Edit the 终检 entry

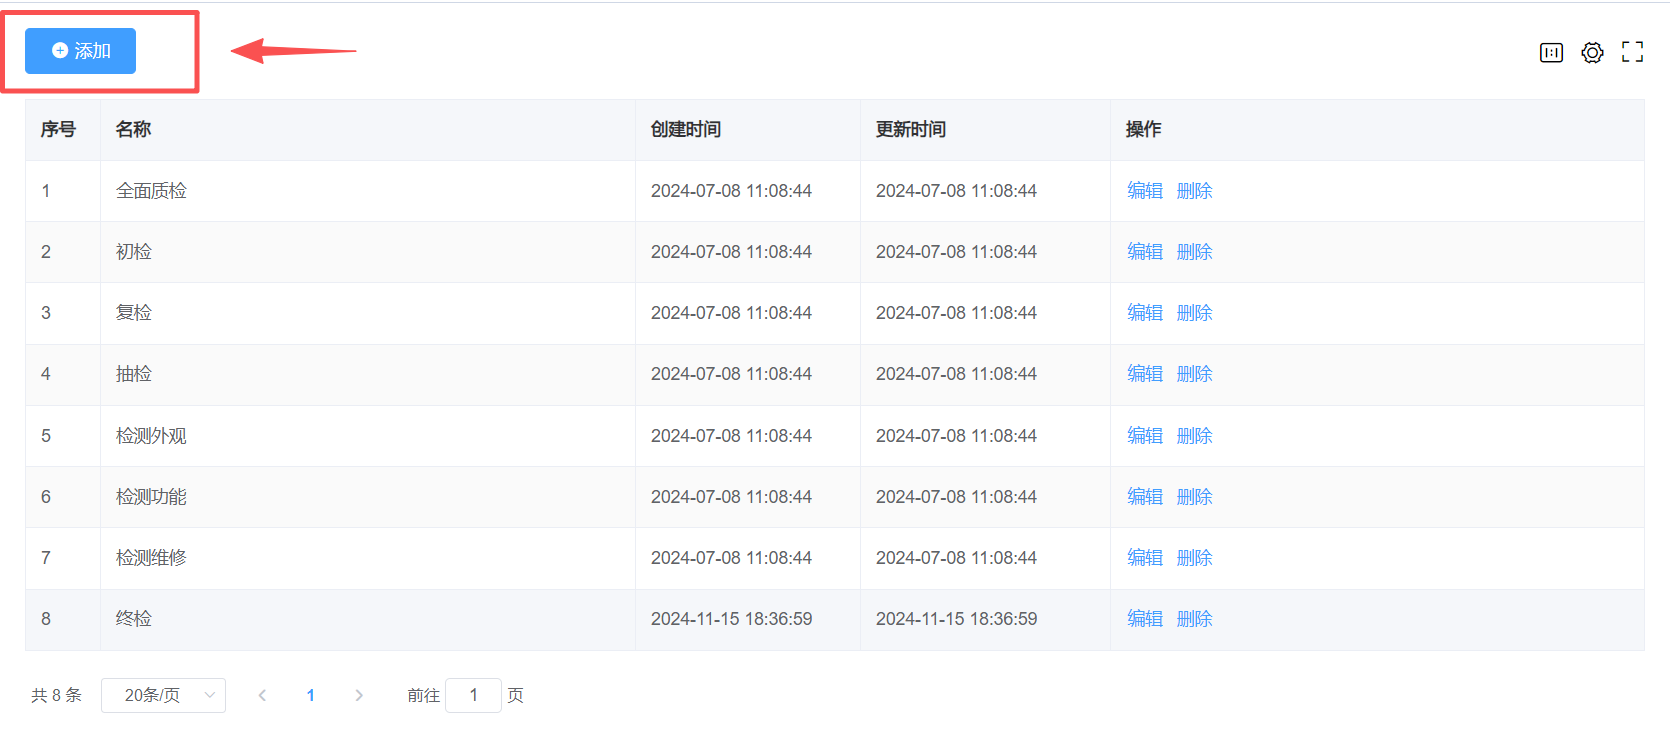(x=1144, y=619)
